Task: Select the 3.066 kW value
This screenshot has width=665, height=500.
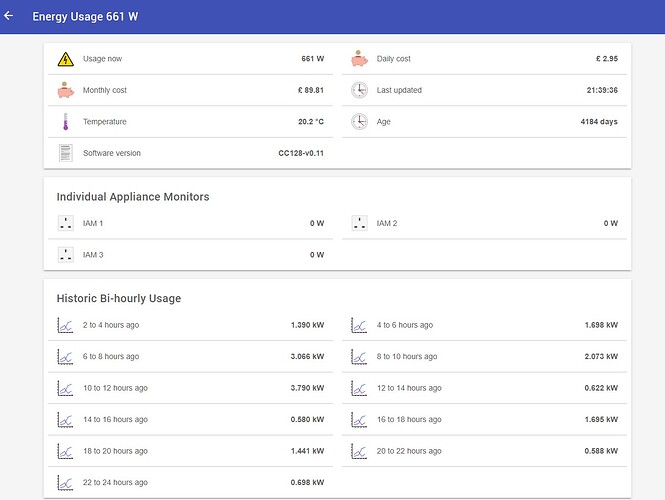Action: pos(307,357)
